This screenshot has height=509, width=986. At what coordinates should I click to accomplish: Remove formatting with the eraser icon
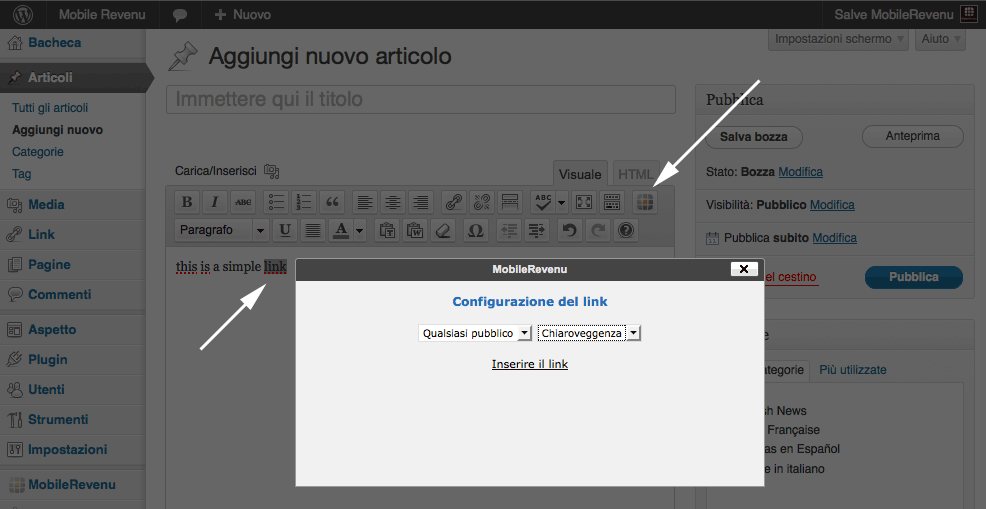[443, 230]
